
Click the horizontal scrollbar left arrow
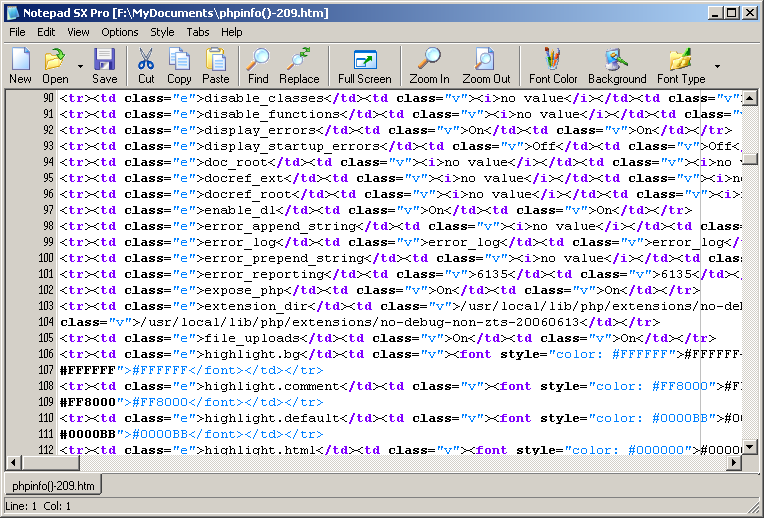point(13,462)
